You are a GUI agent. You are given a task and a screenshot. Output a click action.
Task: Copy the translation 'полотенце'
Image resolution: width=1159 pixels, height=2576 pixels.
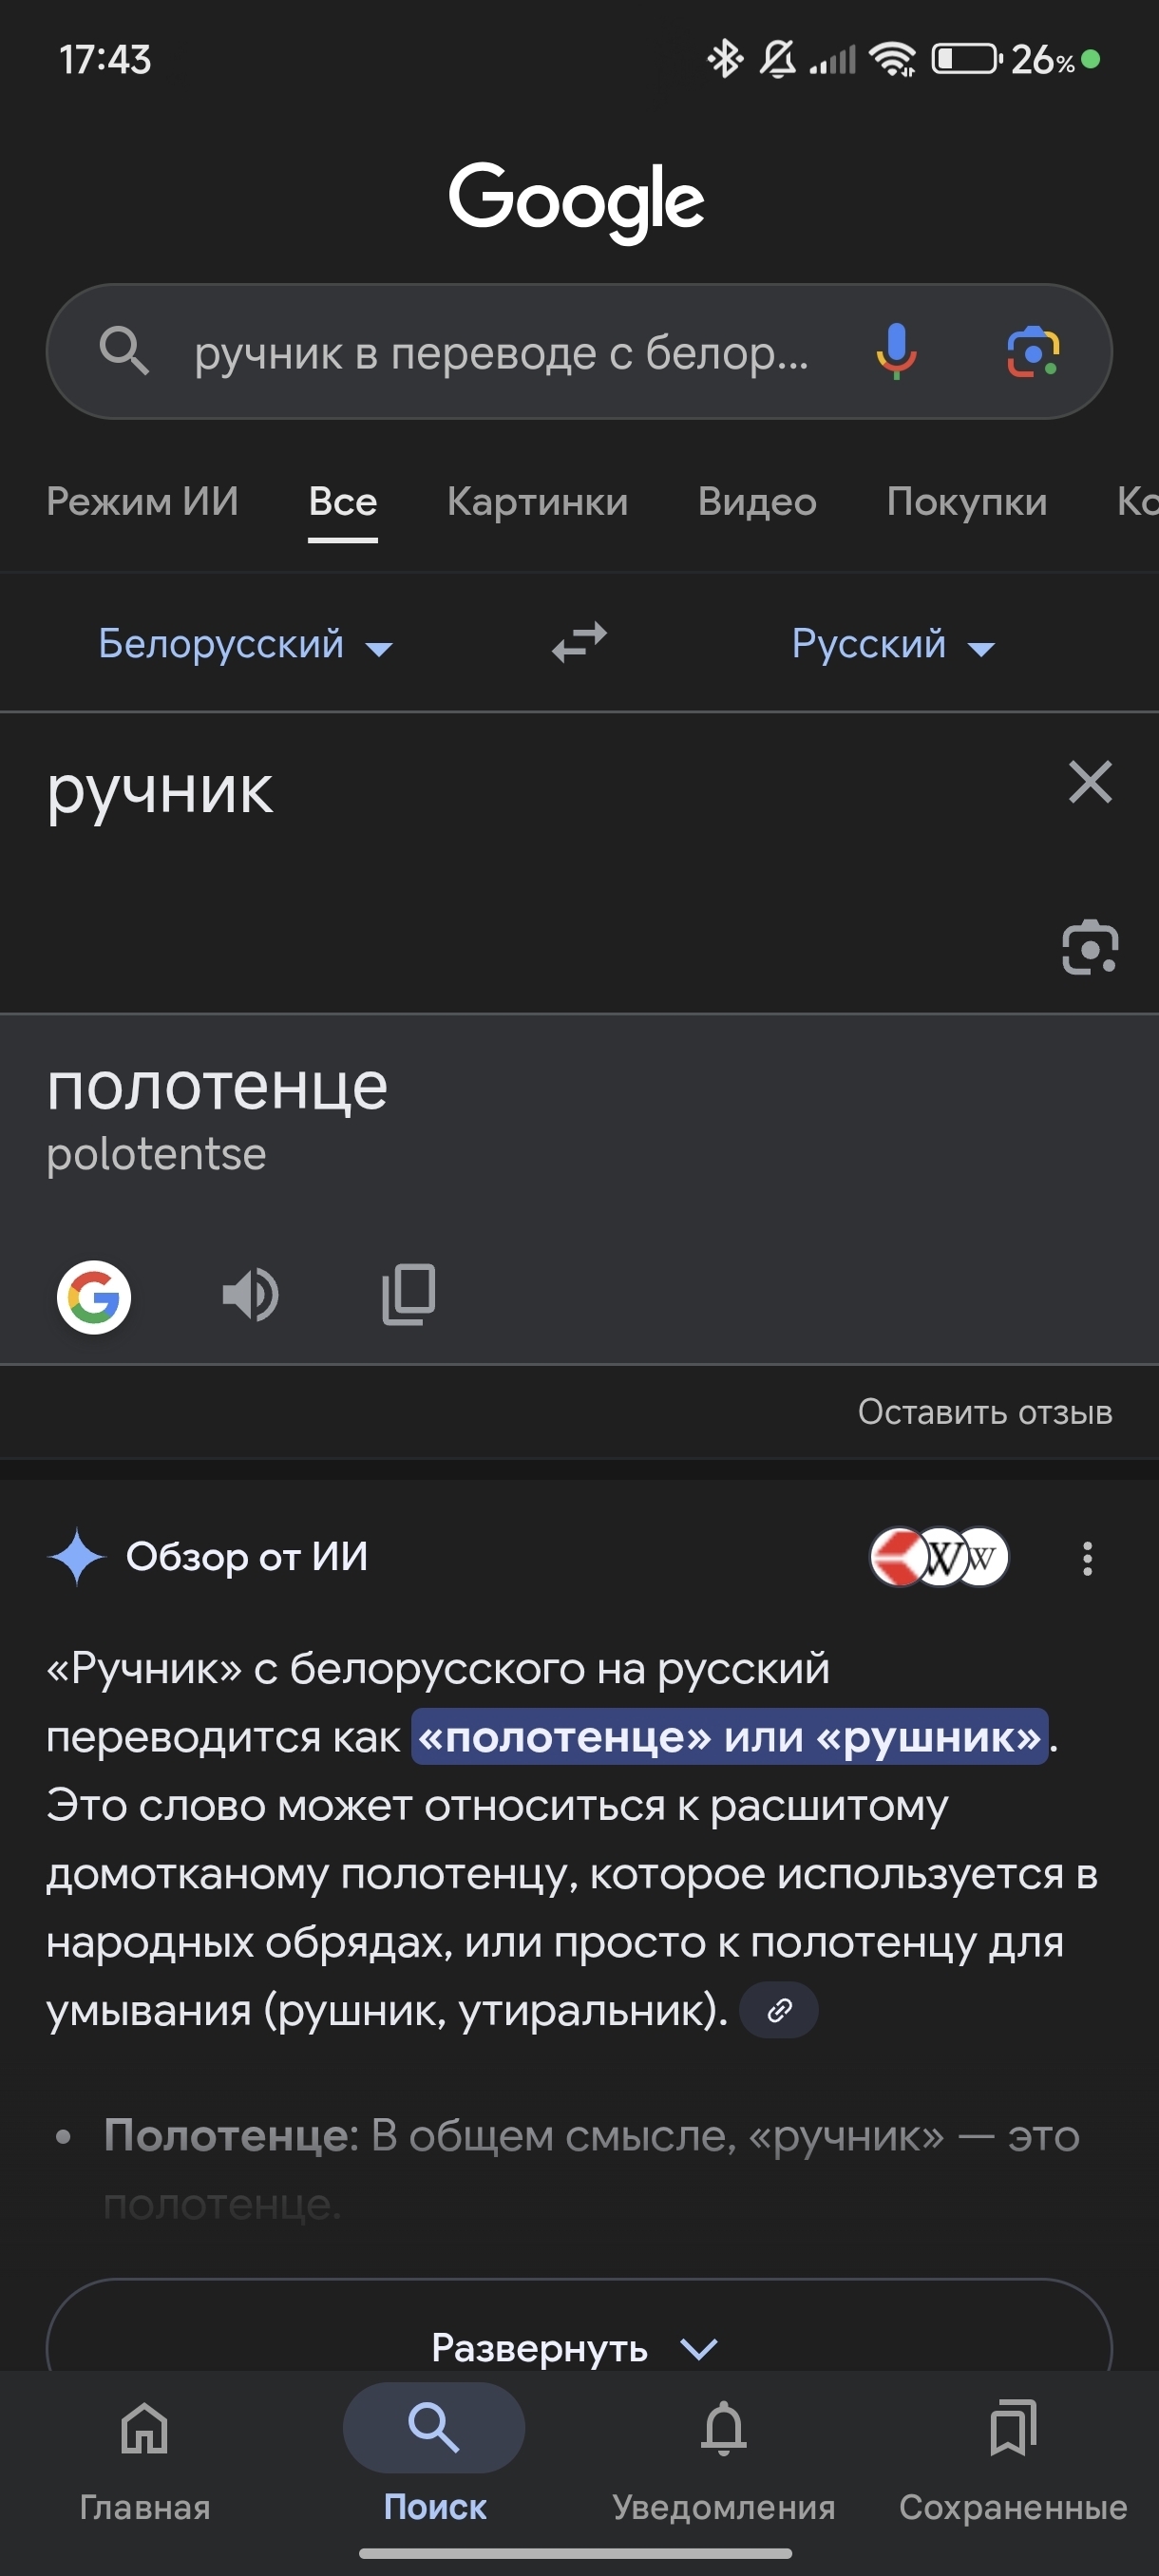tap(409, 1296)
